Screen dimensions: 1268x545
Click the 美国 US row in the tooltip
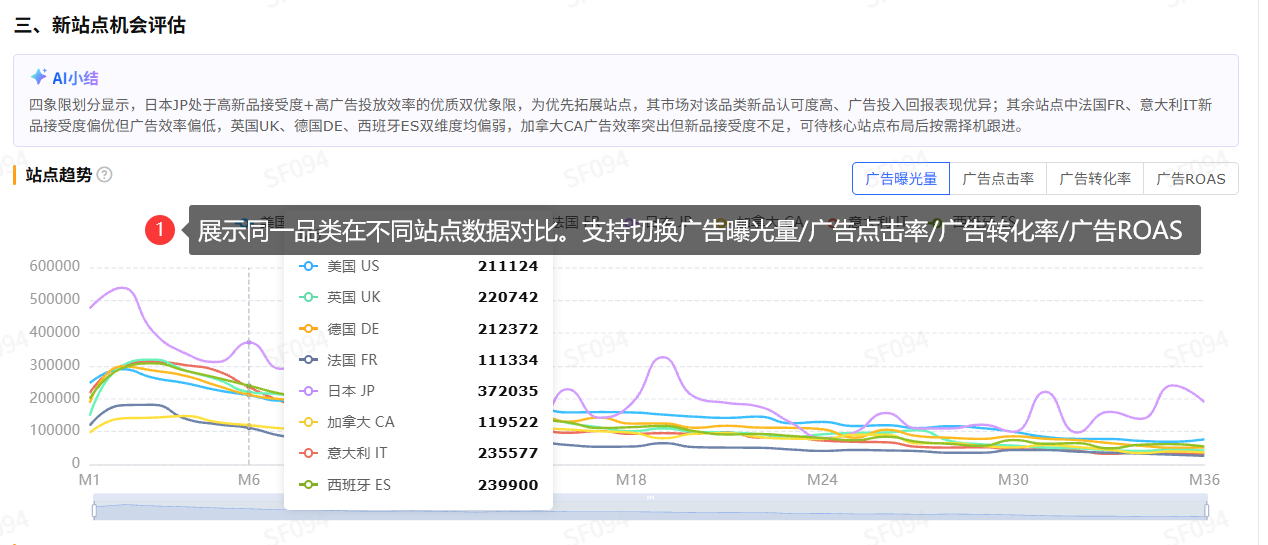pyautogui.click(x=418, y=266)
